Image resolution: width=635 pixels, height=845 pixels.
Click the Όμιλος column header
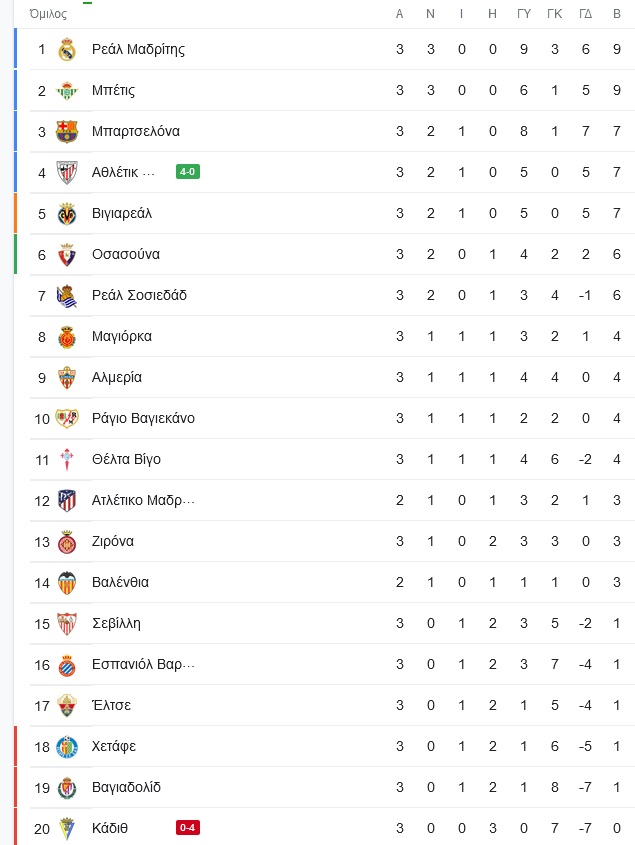pyautogui.click(x=48, y=14)
